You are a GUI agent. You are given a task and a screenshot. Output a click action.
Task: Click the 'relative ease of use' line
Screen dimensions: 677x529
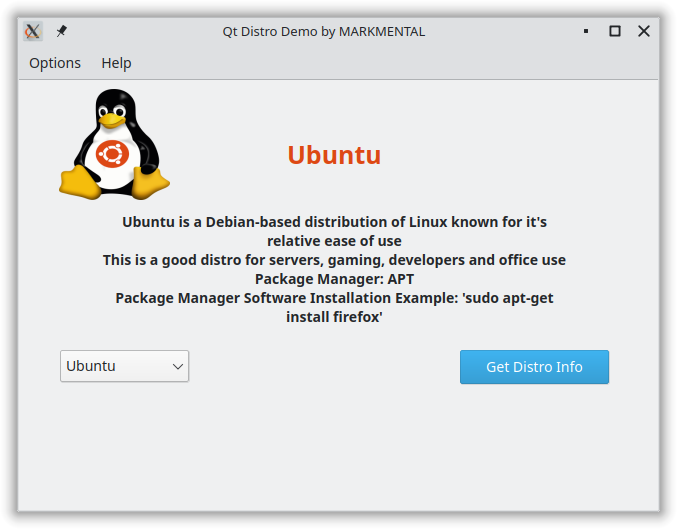point(334,241)
